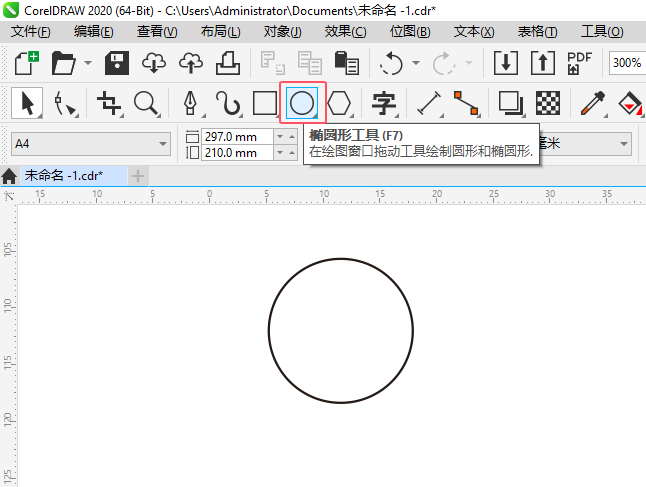Select the Parallel Dimension tool
The width and height of the screenshot is (646, 487).
[429, 103]
